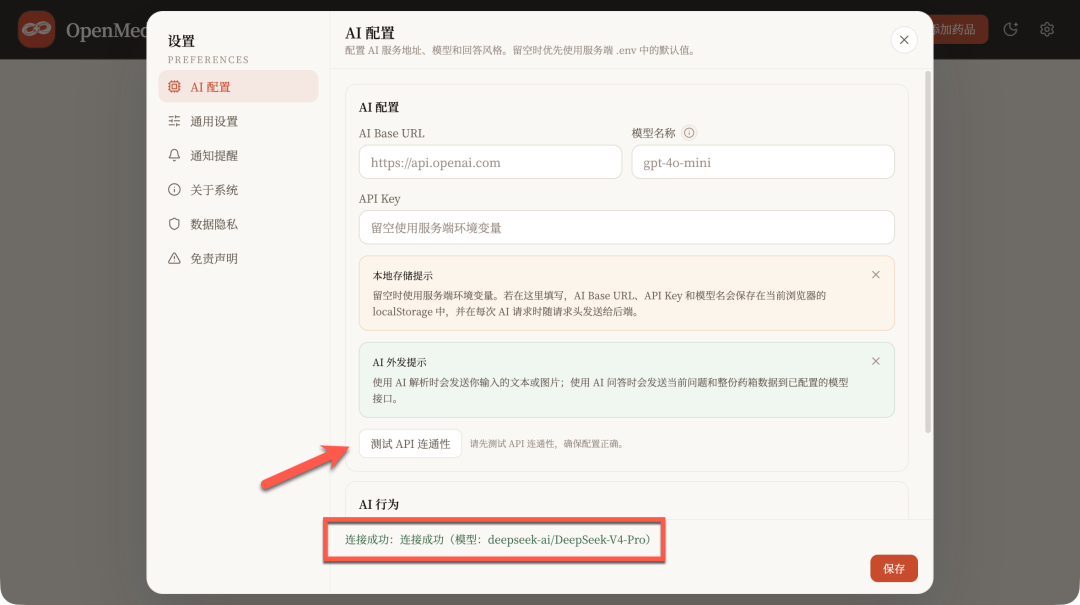Click the warning triangle icon beside 免责声明

pos(174,258)
